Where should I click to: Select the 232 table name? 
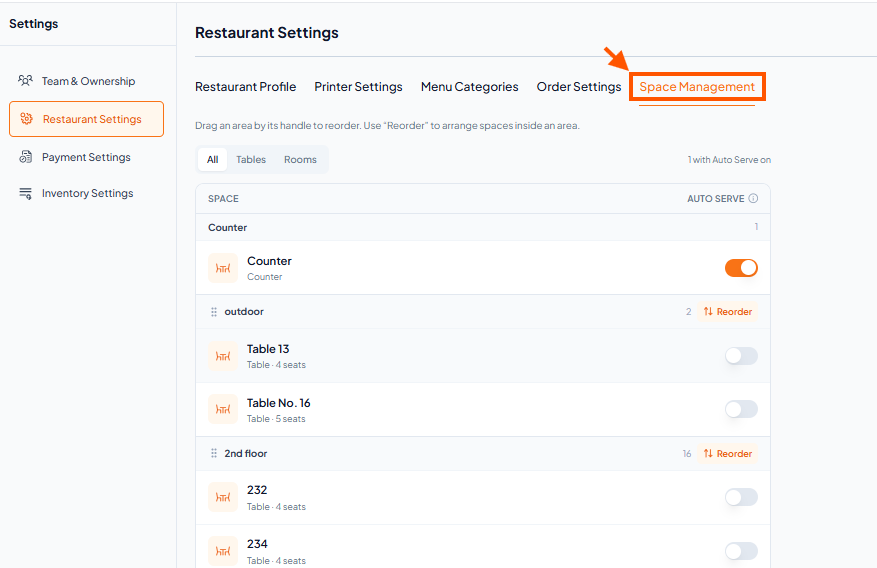[x=257, y=490]
